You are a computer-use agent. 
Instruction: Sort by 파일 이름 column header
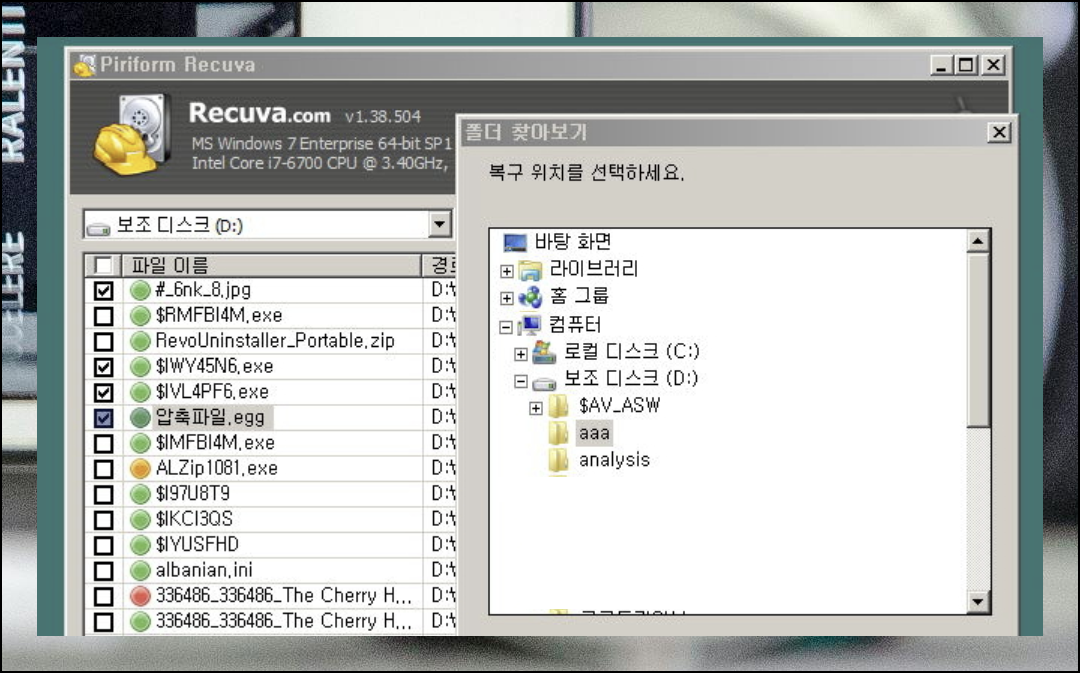click(x=271, y=265)
